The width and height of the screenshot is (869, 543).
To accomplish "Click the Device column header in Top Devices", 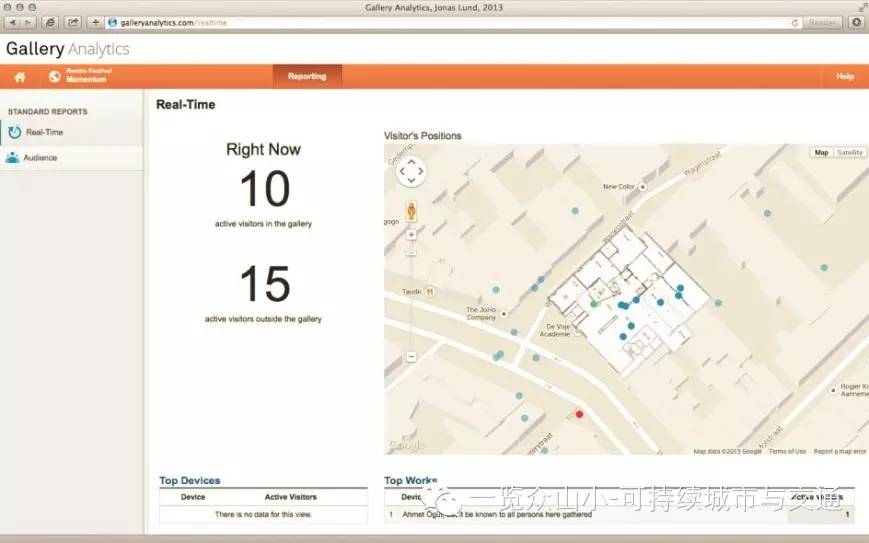I will pyautogui.click(x=193, y=497).
